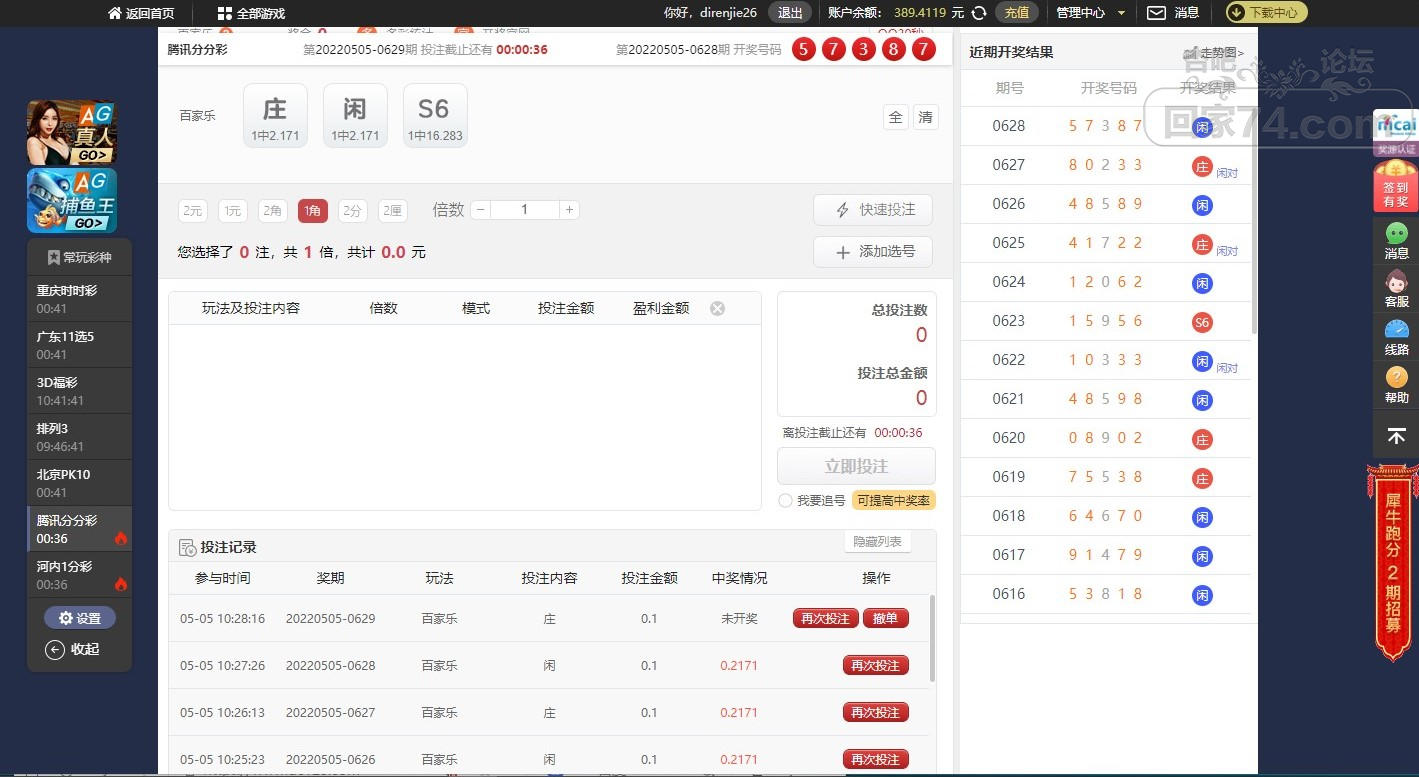Open the 客服 customer service icon

1396,287
